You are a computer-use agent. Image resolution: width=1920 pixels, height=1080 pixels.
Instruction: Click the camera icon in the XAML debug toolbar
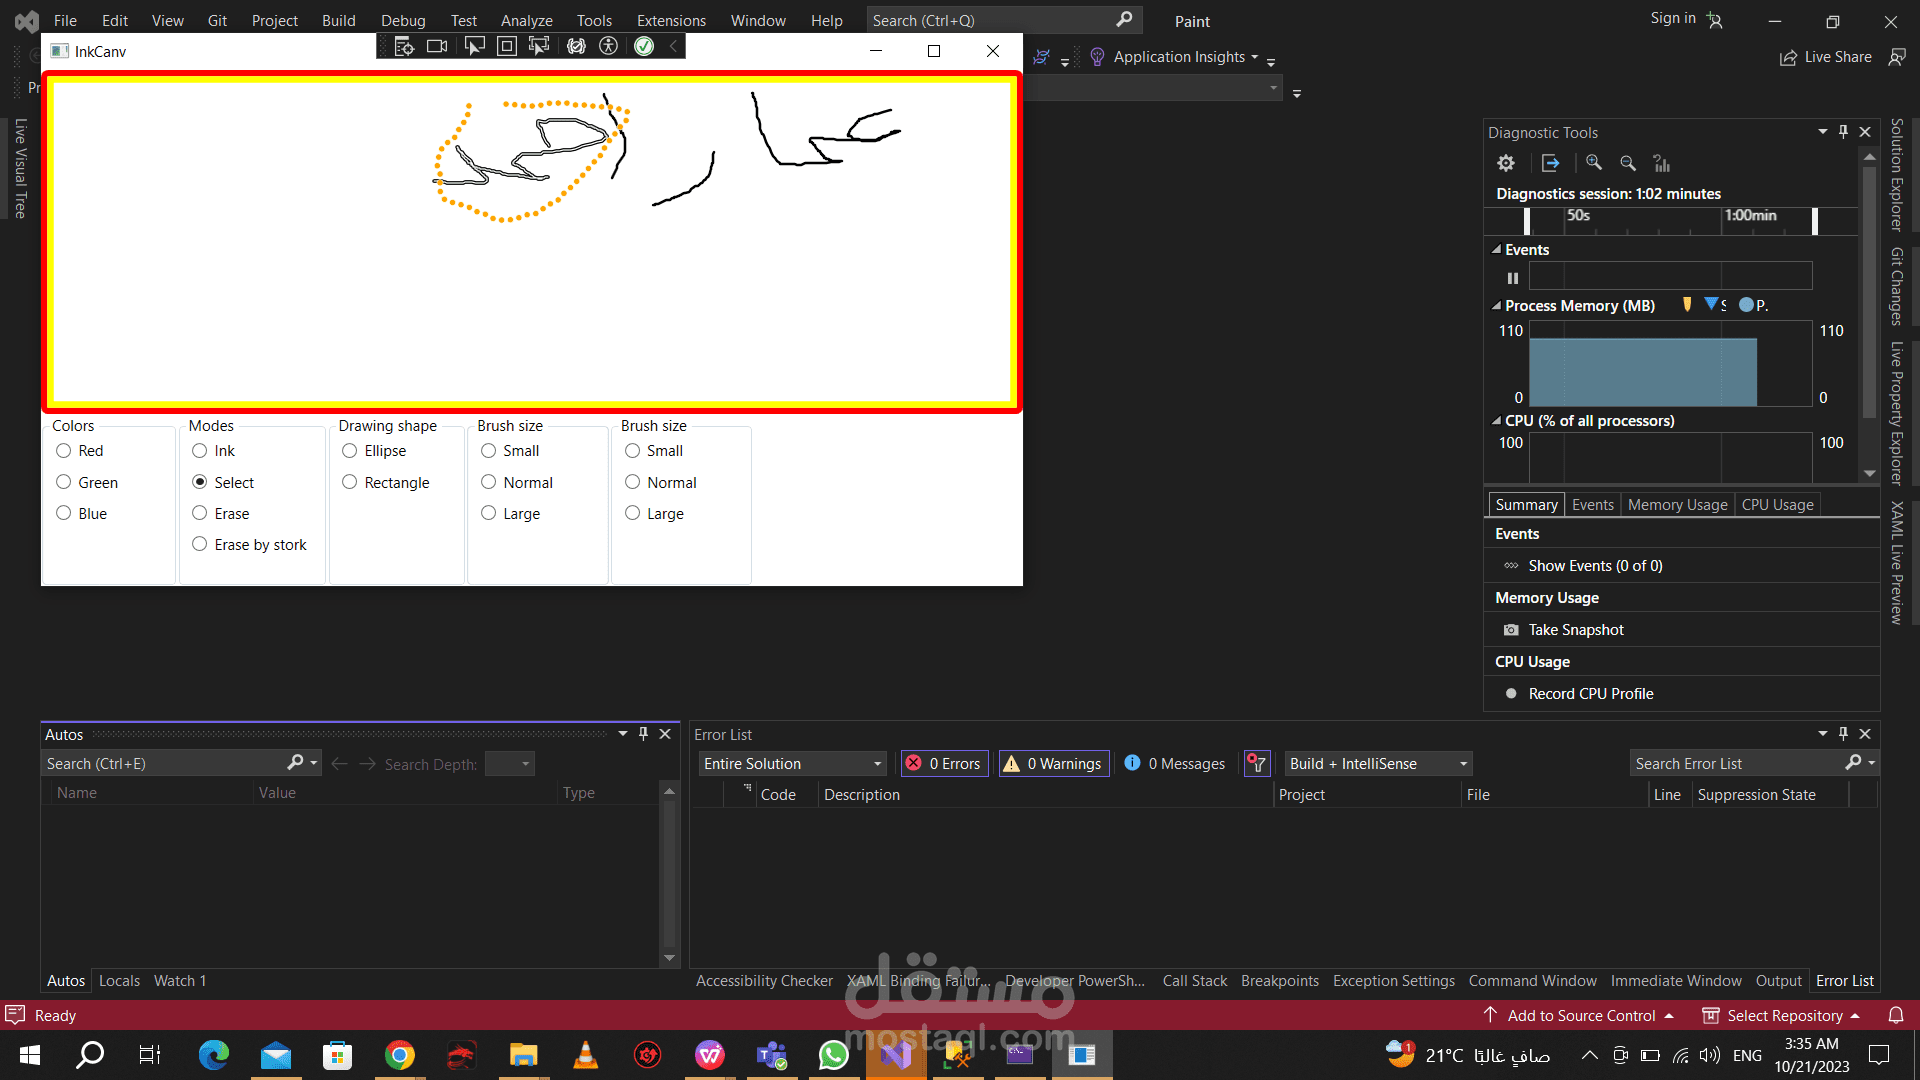[x=437, y=46]
